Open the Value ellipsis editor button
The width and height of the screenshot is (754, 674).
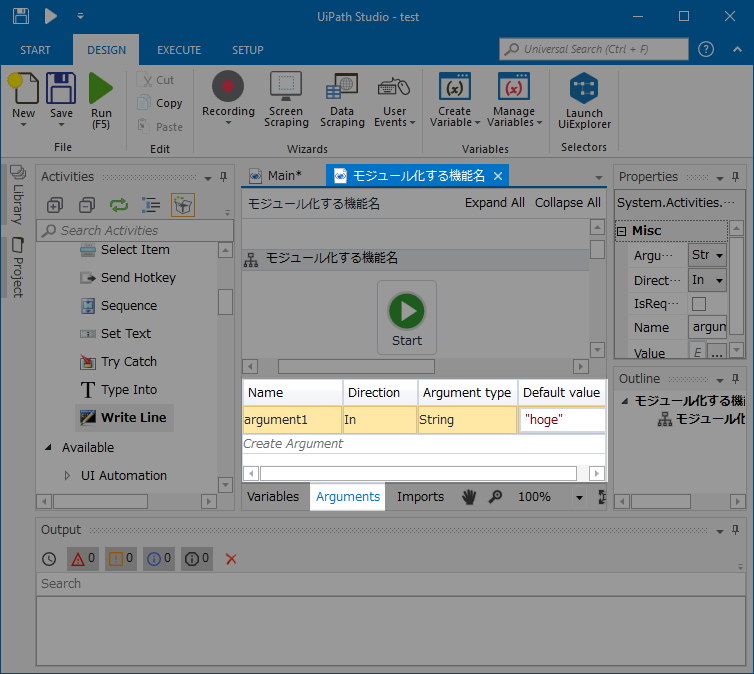coord(716,353)
